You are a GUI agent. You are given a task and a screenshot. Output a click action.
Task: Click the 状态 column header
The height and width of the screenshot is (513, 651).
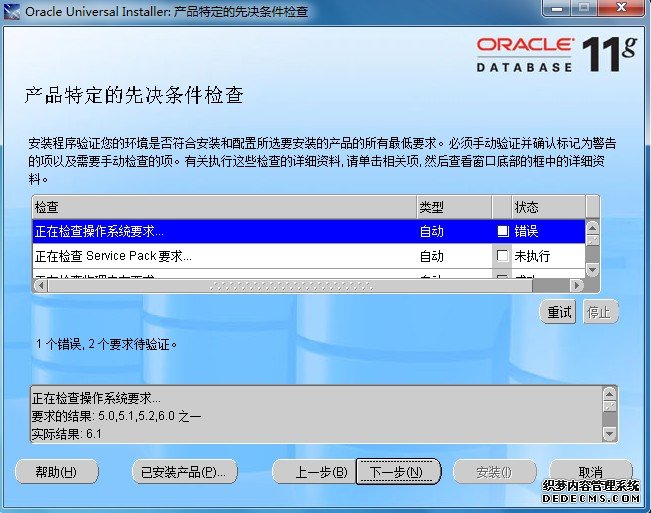[x=549, y=207]
